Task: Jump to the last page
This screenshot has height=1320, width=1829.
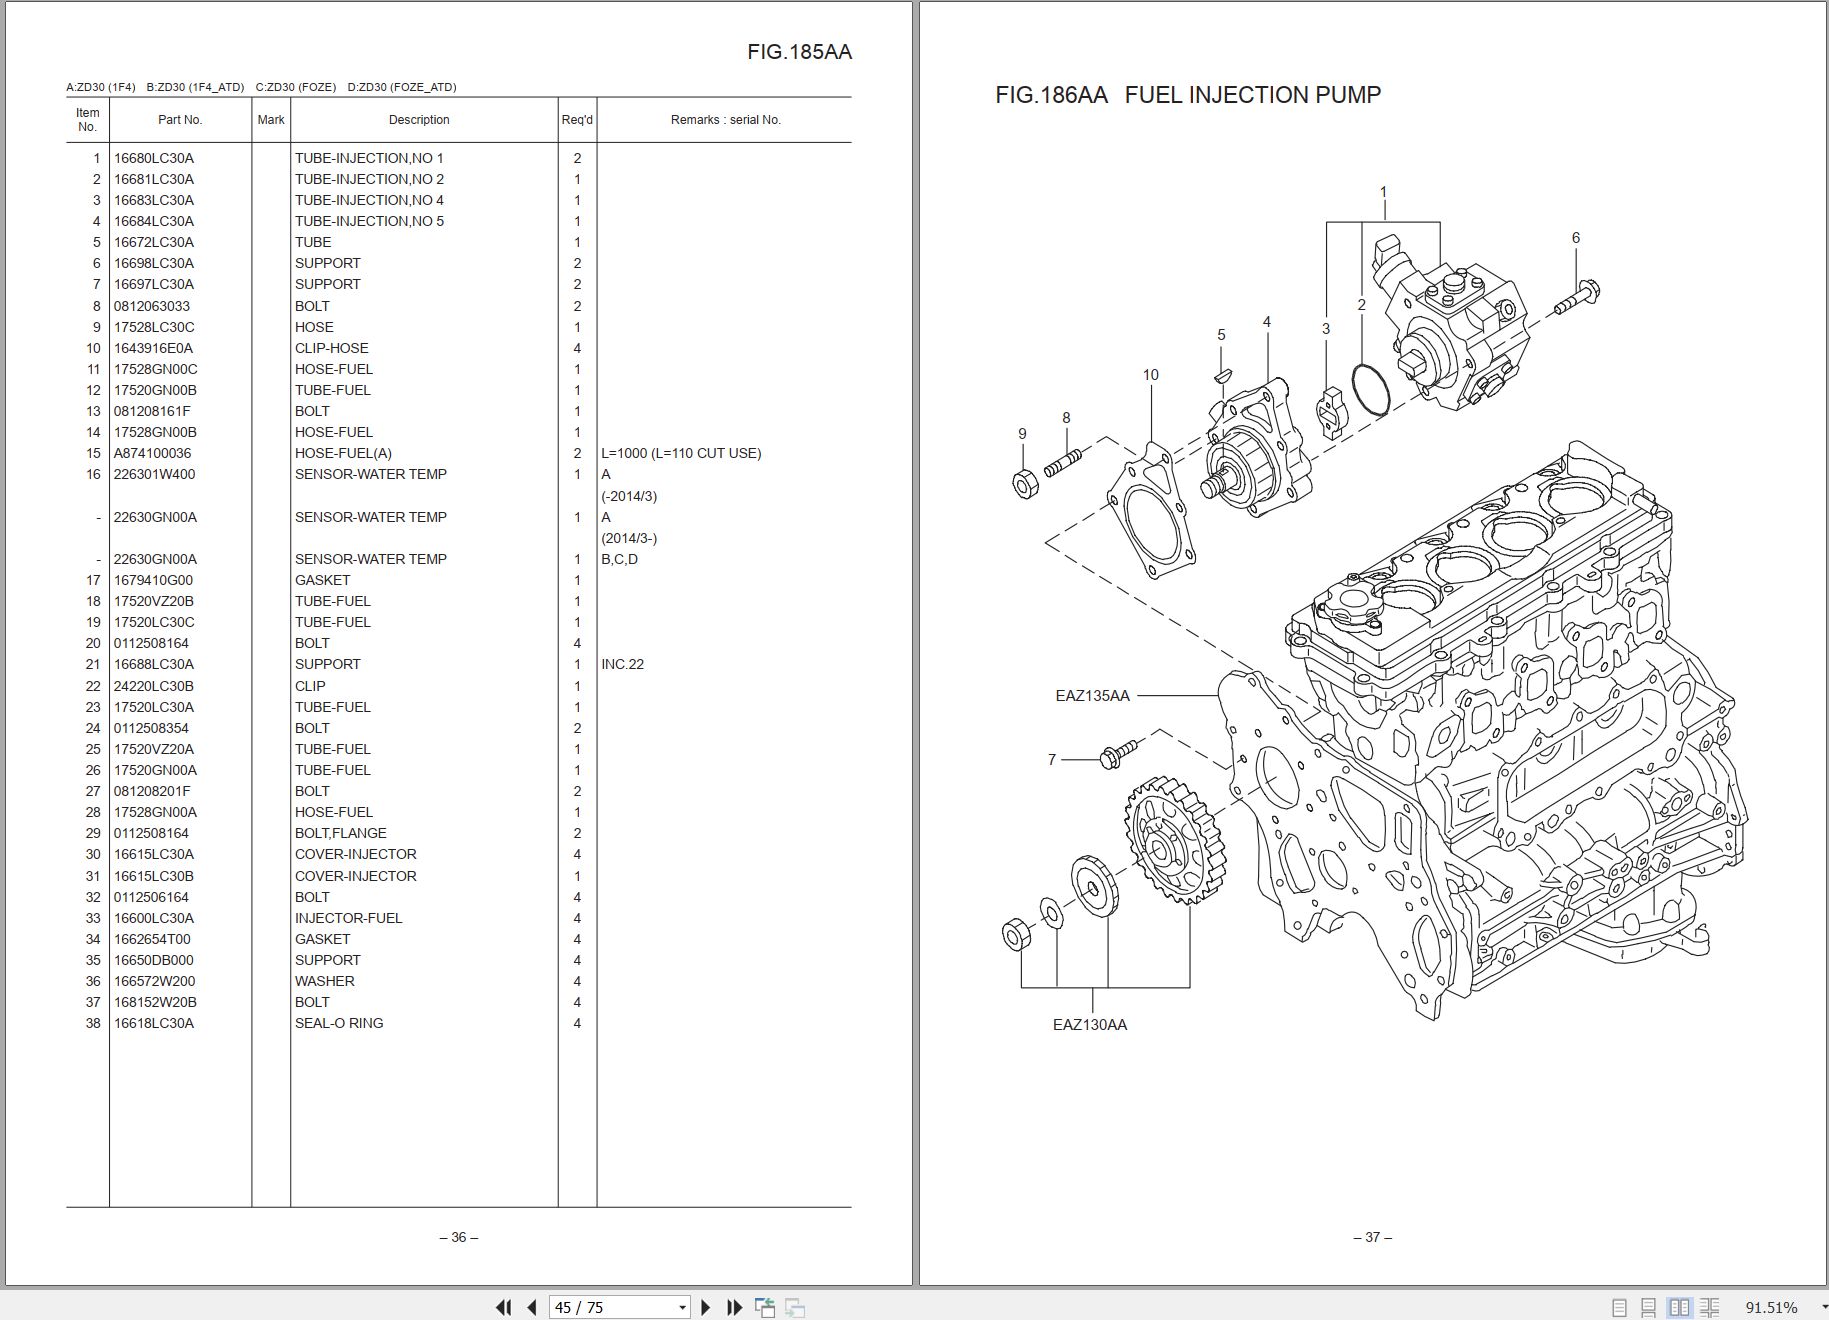Action: [734, 1307]
